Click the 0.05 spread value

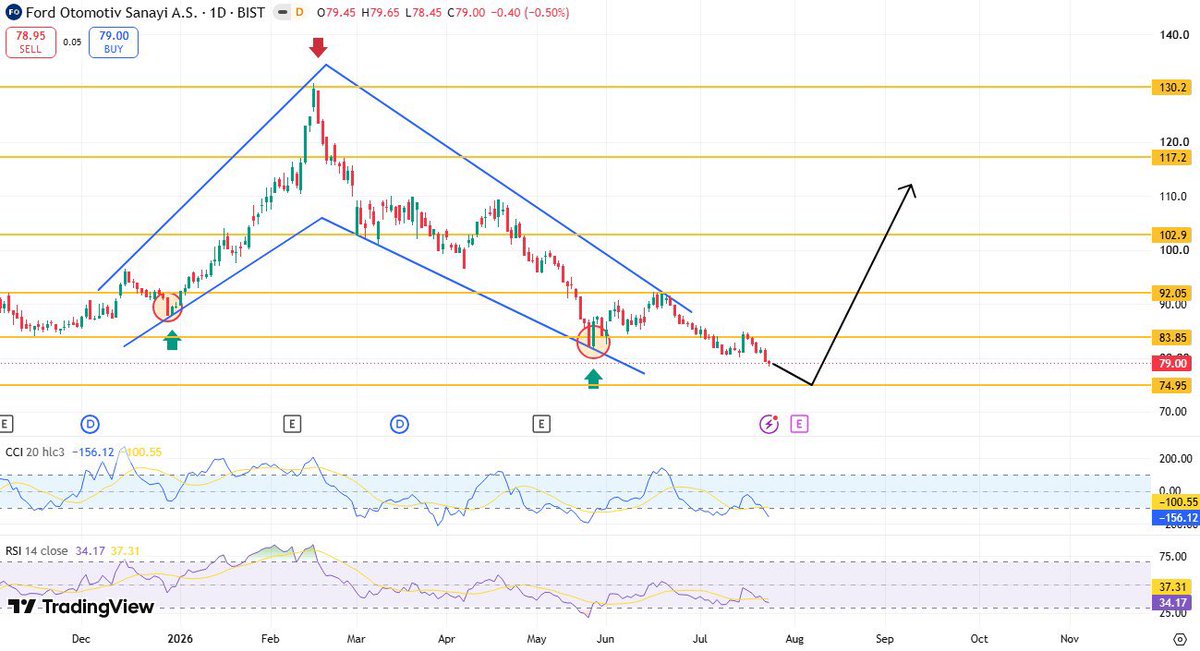tap(72, 42)
